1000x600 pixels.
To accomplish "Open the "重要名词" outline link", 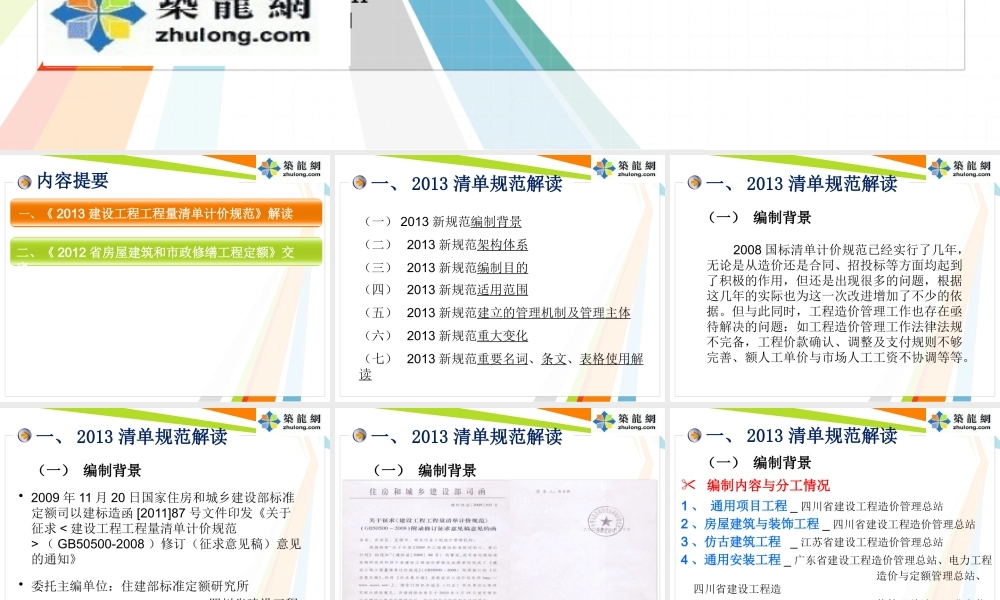I will coord(503,359).
